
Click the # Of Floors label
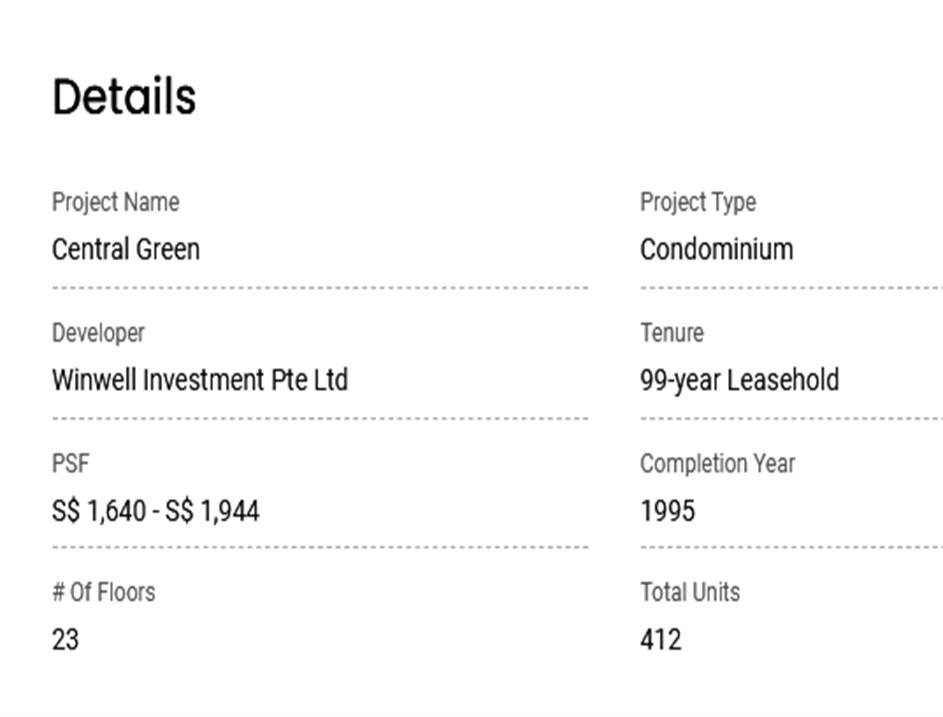pos(103,592)
